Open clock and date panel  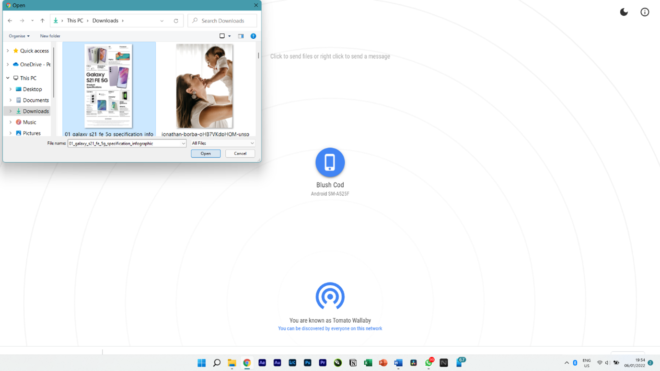634,363
